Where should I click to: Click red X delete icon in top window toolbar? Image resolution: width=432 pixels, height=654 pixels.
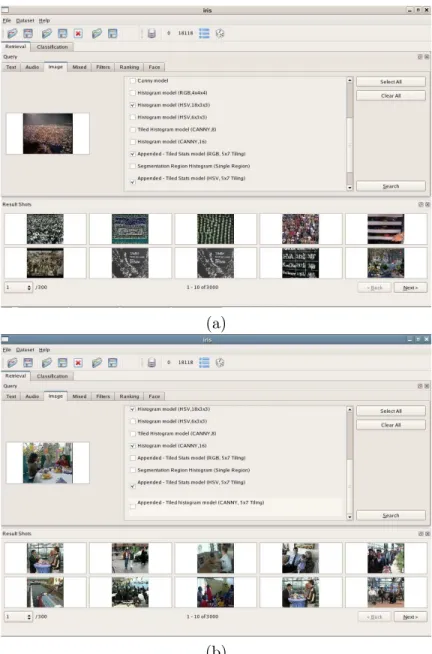point(78,33)
